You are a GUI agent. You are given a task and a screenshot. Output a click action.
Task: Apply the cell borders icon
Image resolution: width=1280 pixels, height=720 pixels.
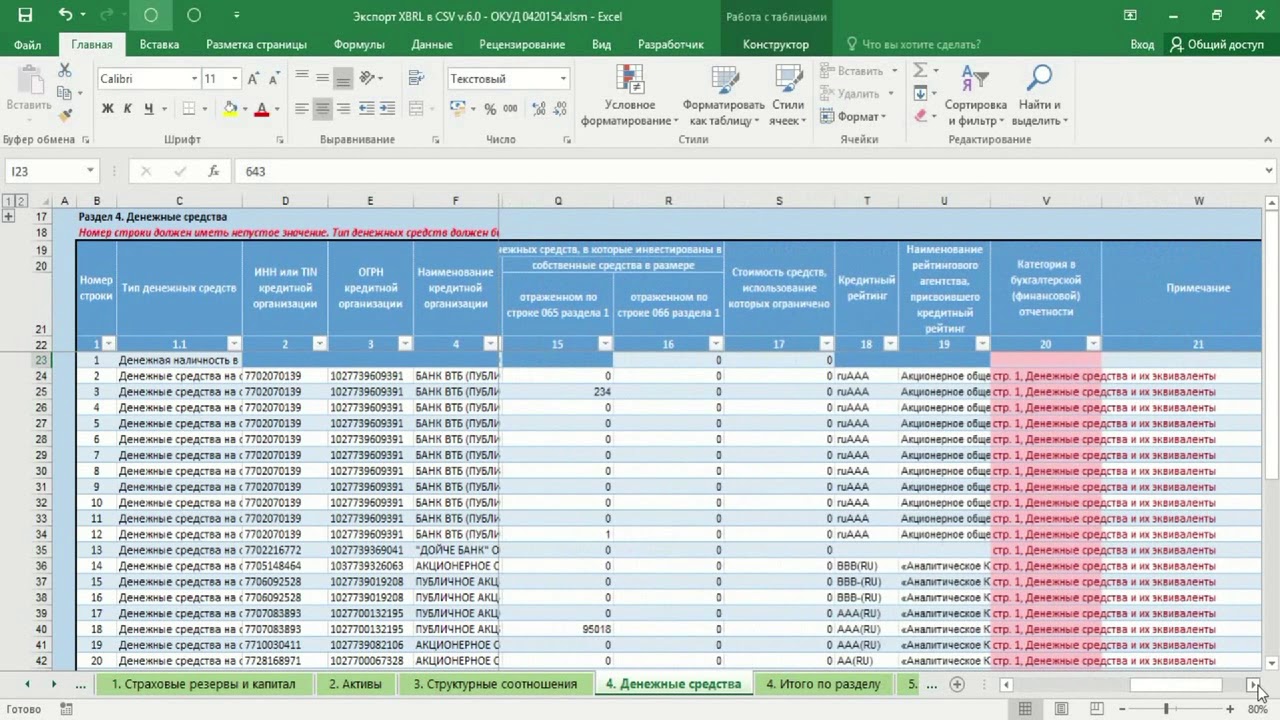click(x=189, y=109)
